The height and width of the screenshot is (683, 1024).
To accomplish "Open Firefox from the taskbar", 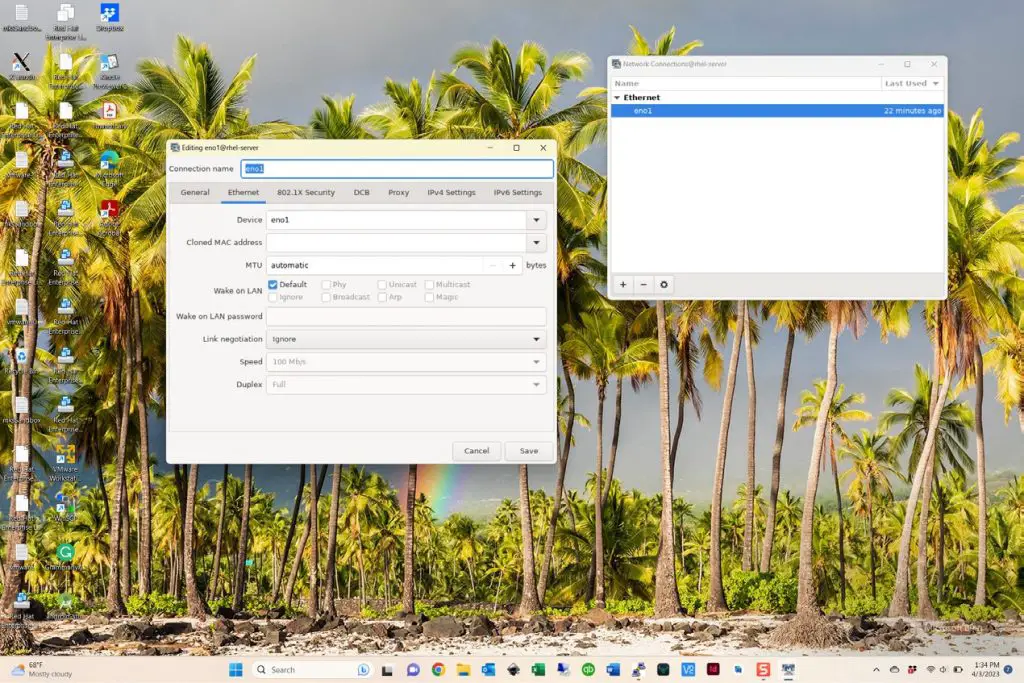I will tap(662, 669).
